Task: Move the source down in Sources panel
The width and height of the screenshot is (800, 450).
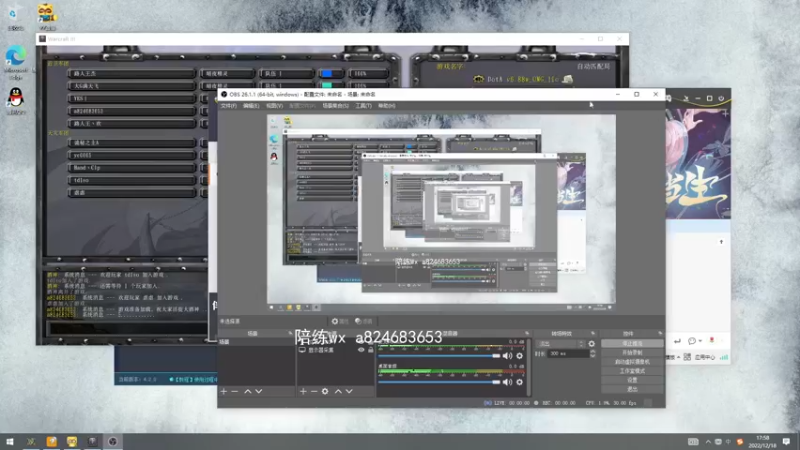Action: (349, 391)
